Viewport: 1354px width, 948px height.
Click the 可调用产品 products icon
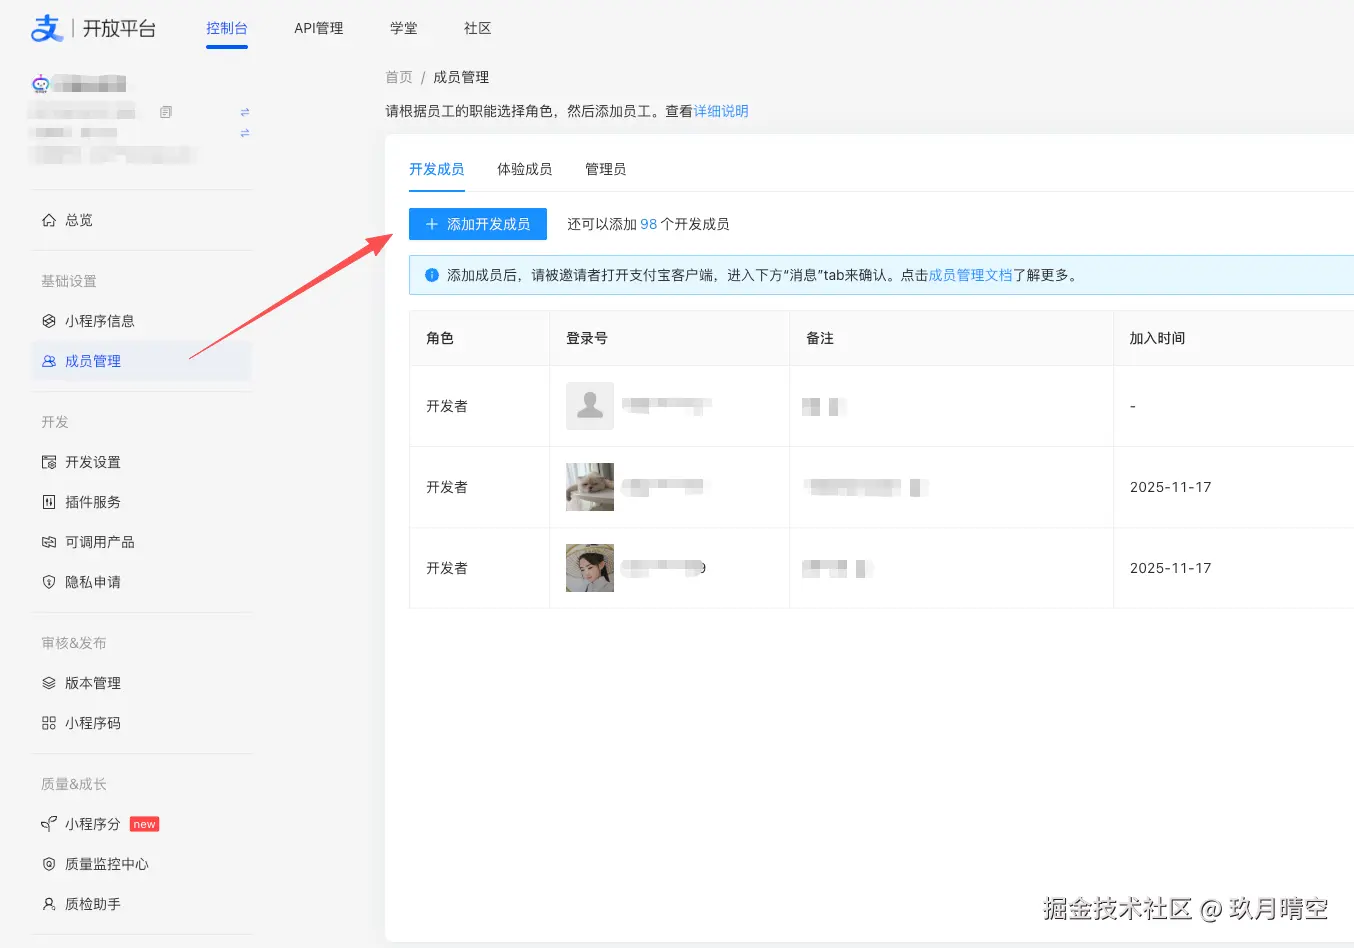48,541
